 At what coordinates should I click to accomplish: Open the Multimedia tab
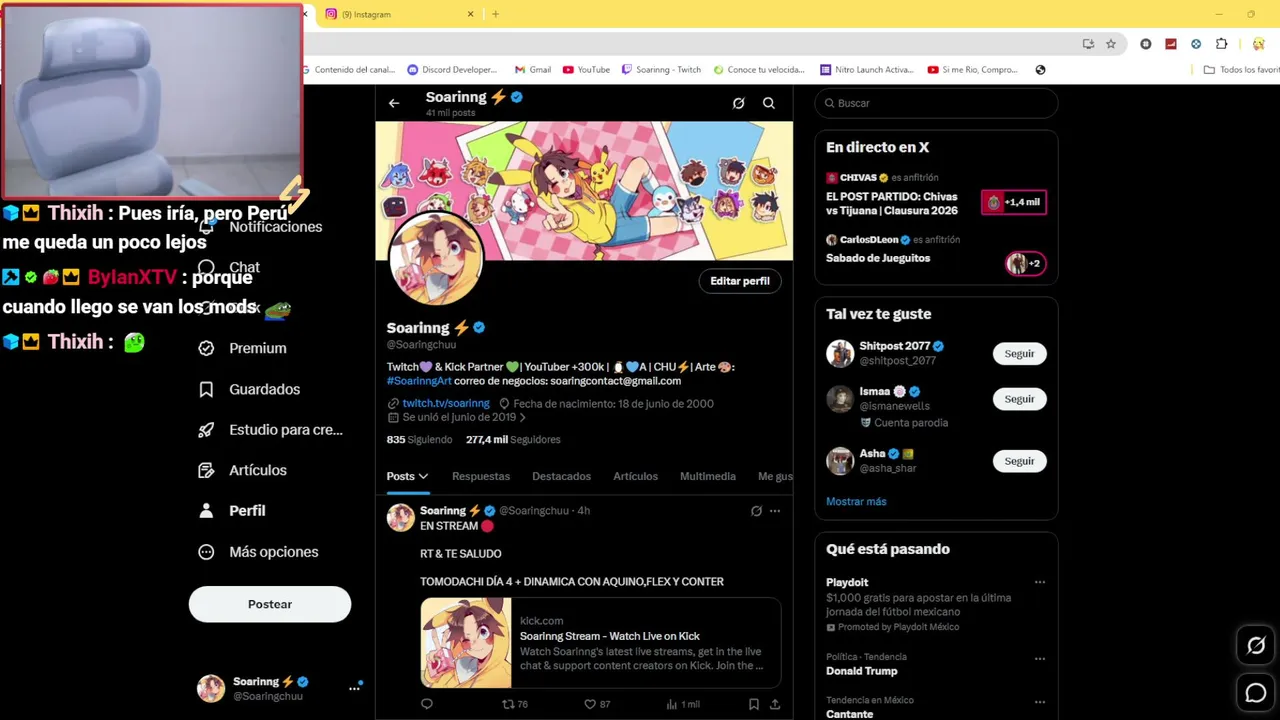pos(708,477)
